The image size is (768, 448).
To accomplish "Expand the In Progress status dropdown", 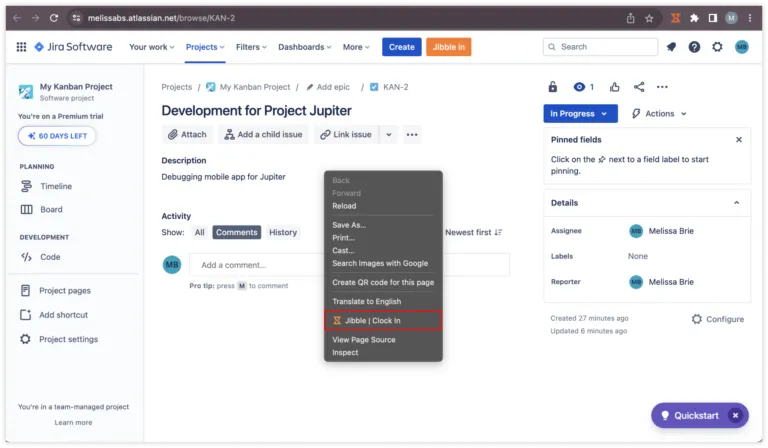I will [x=580, y=113].
